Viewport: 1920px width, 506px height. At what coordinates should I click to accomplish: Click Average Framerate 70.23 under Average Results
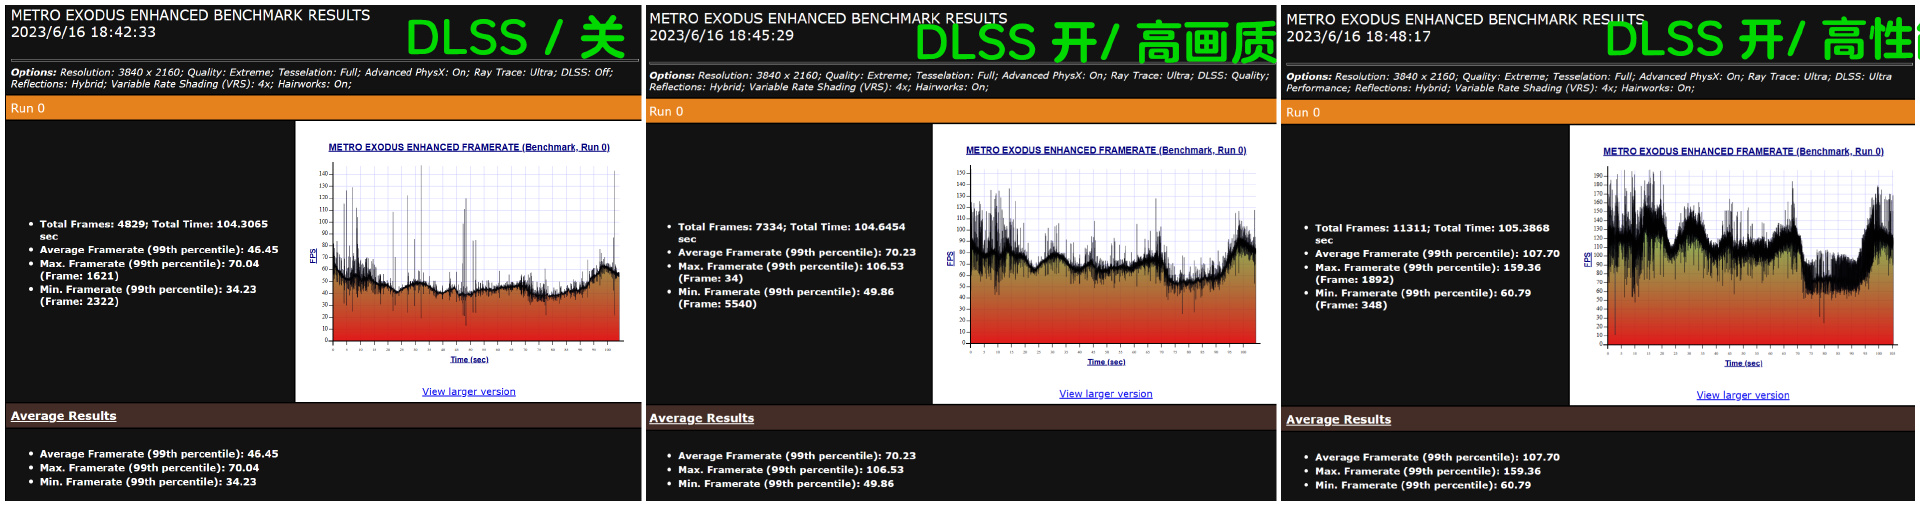[x=797, y=456]
